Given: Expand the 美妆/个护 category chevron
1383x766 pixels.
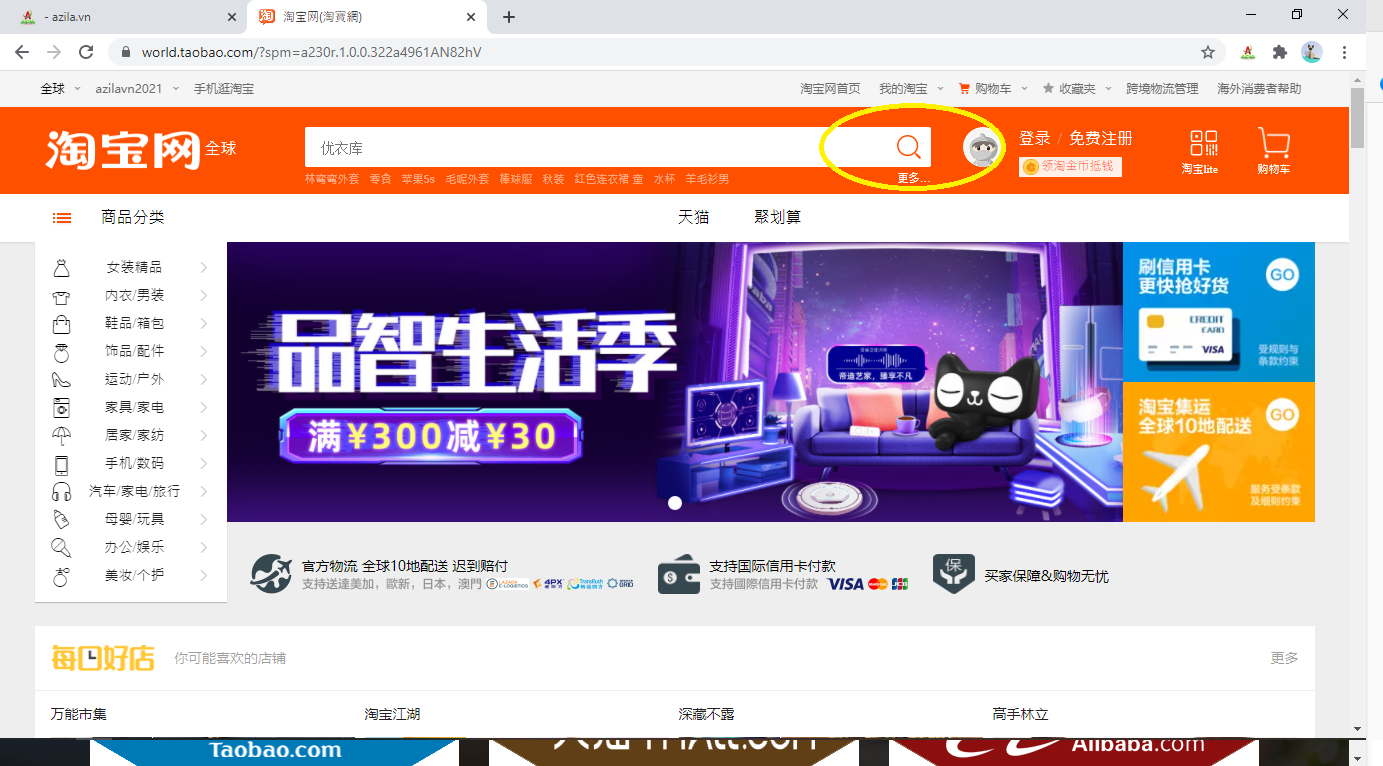Looking at the screenshot, I should click(x=204, y=576).
